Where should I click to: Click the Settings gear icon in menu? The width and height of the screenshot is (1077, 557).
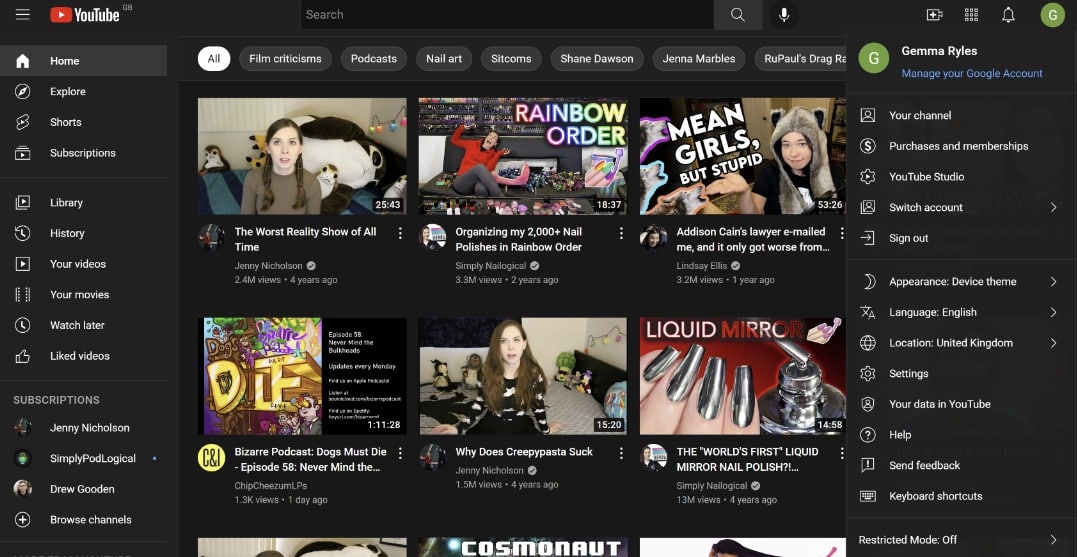[868, 374]
